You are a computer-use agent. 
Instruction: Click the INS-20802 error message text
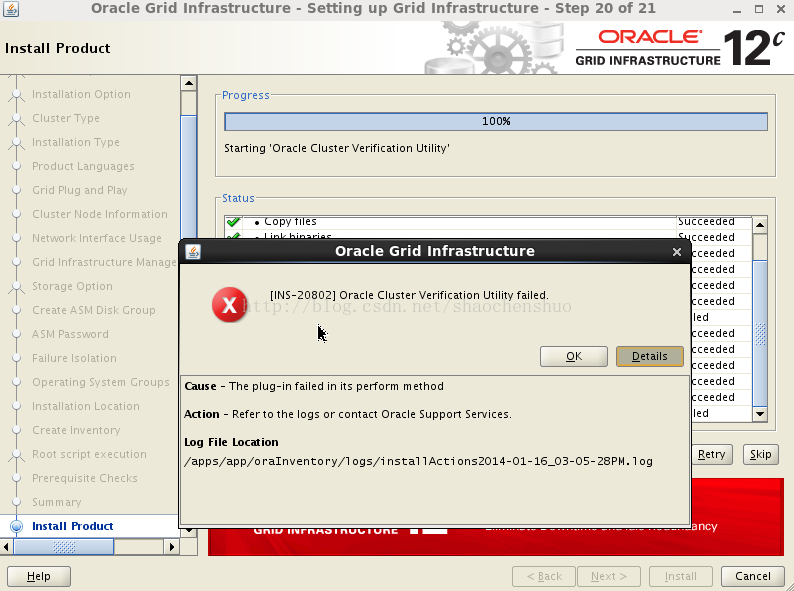pyautogui.click(x=409, y=295)
